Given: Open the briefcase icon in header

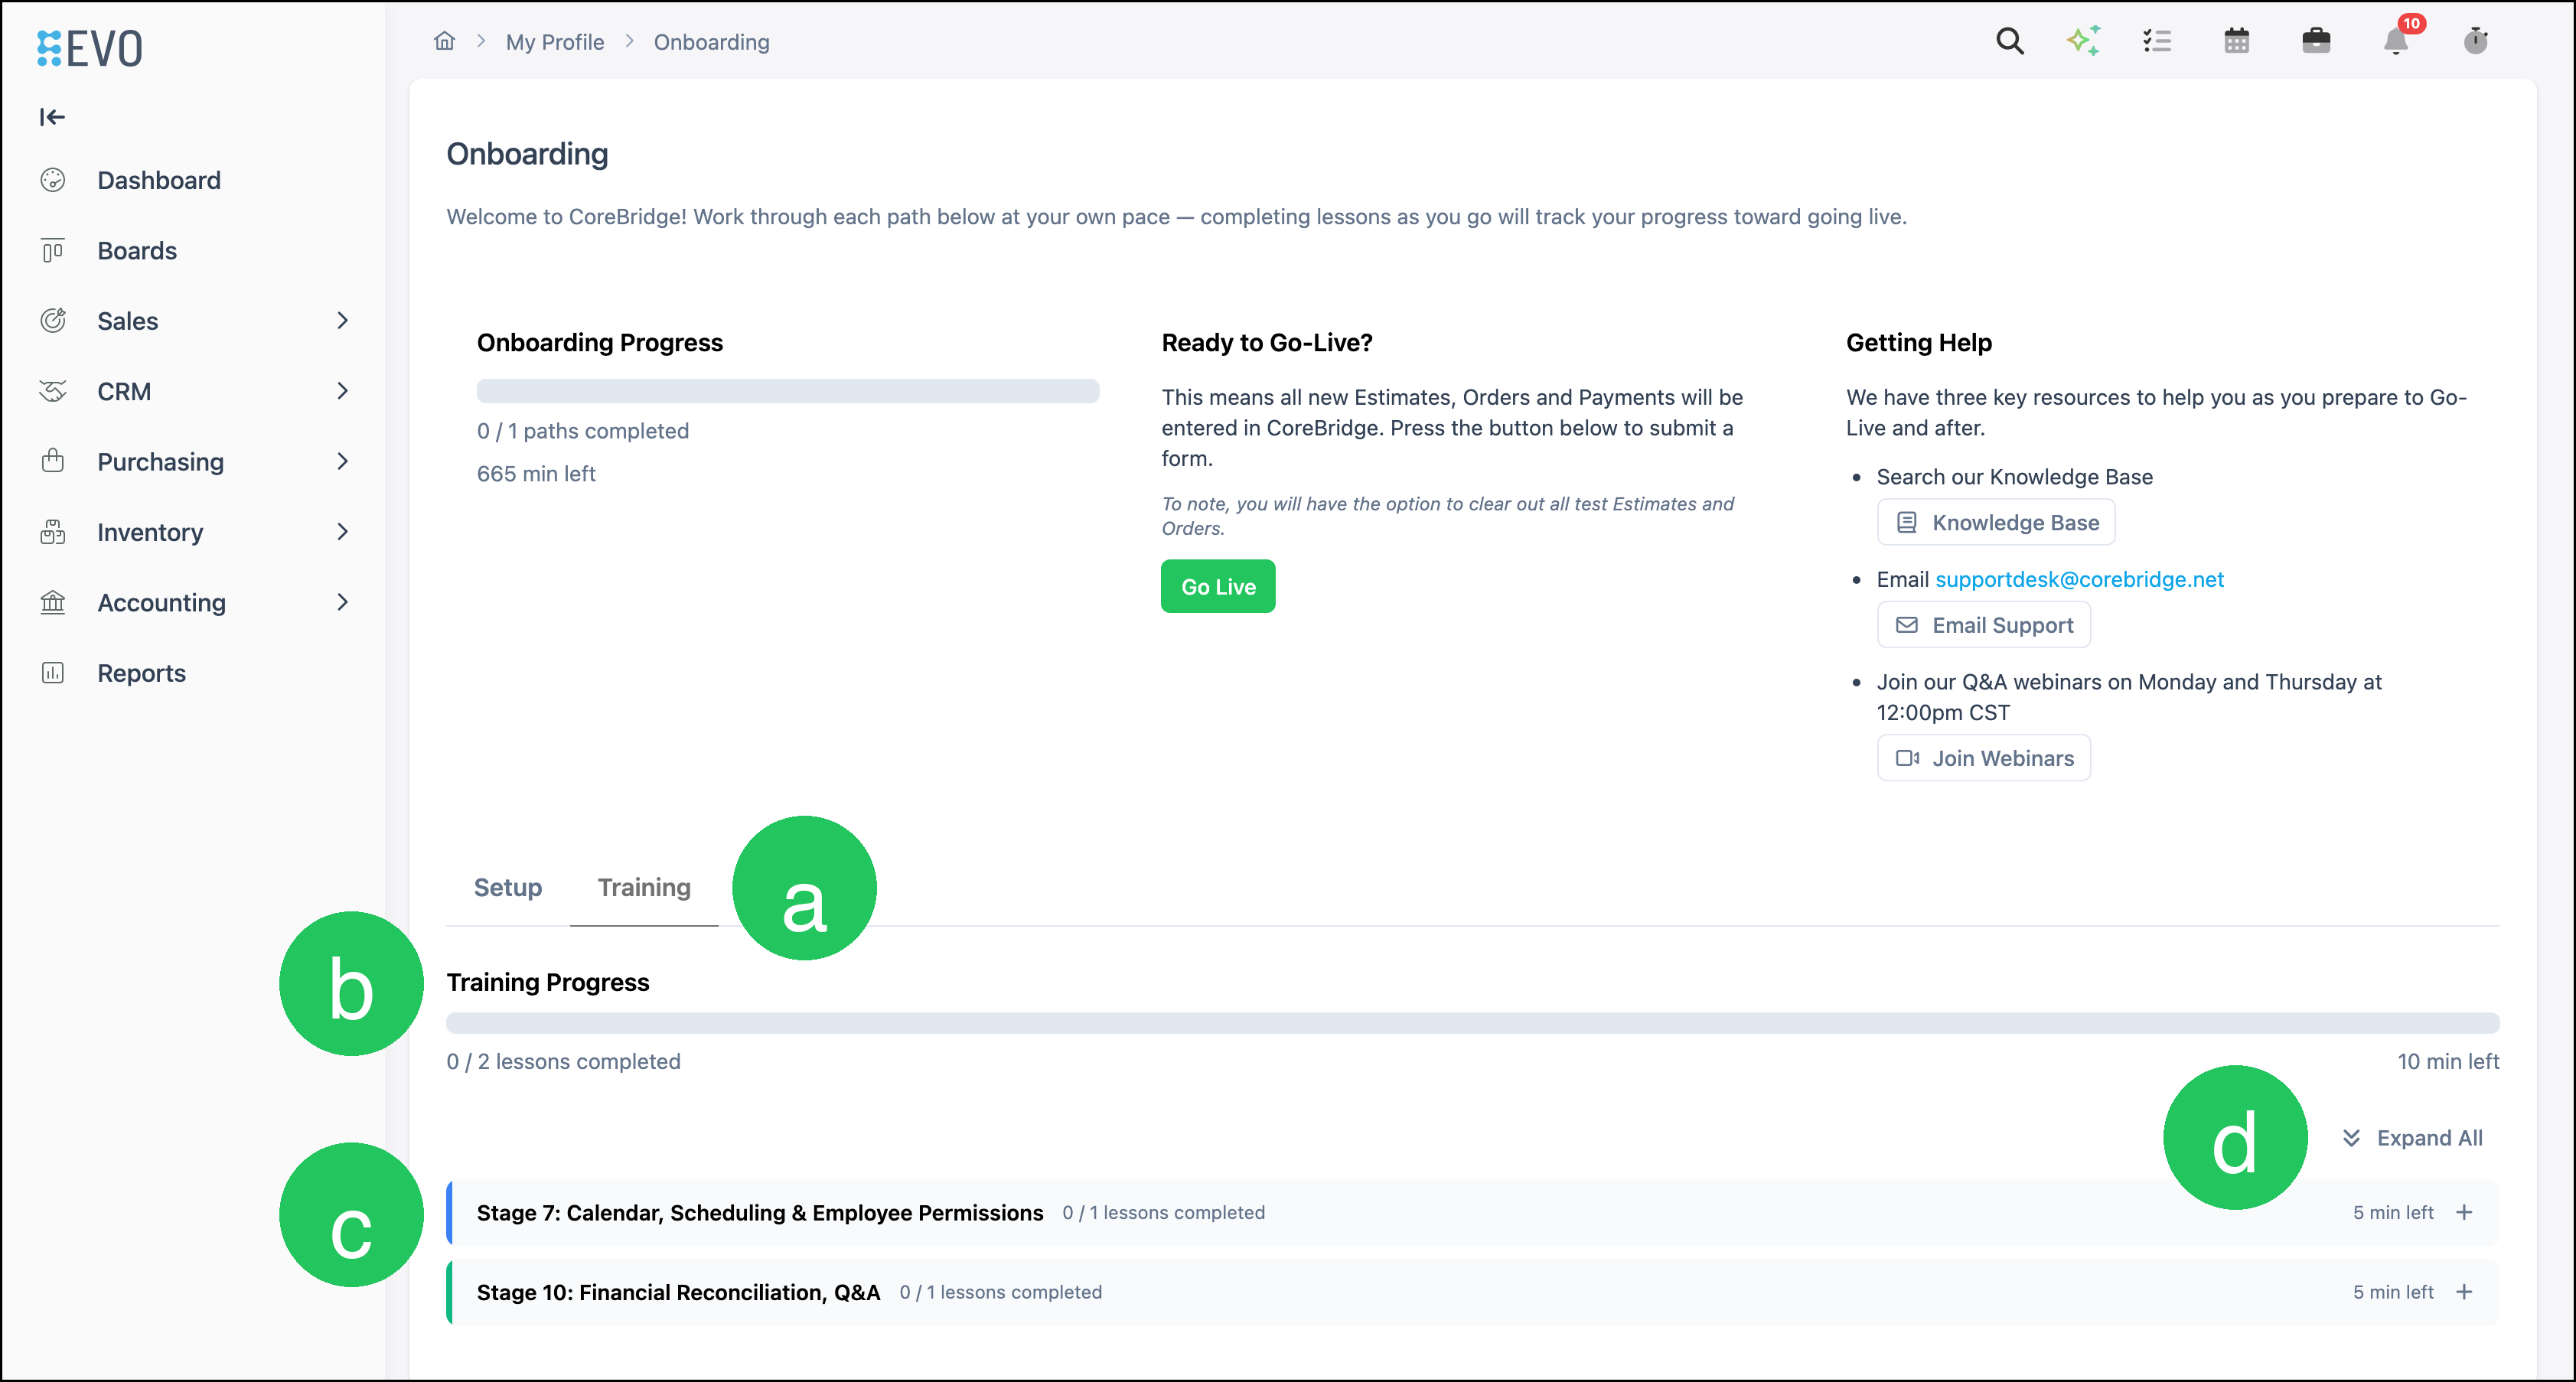Looking at the screenshot, I should pyautogui.click(x=2316, y=41).
